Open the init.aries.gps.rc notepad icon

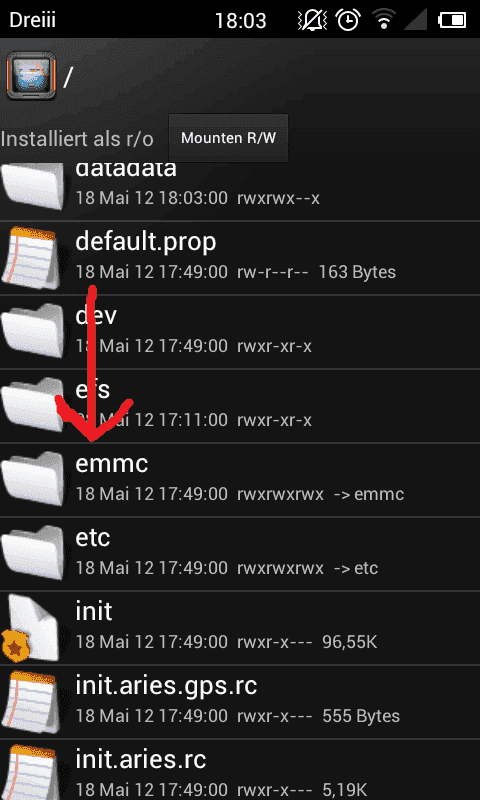coord(30,702)
